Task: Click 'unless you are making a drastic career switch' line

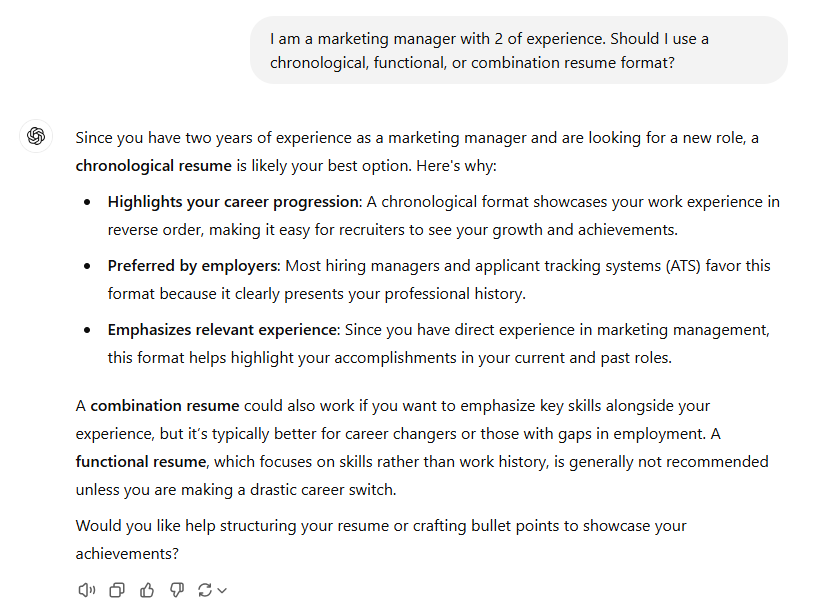Action: point(236,489)
